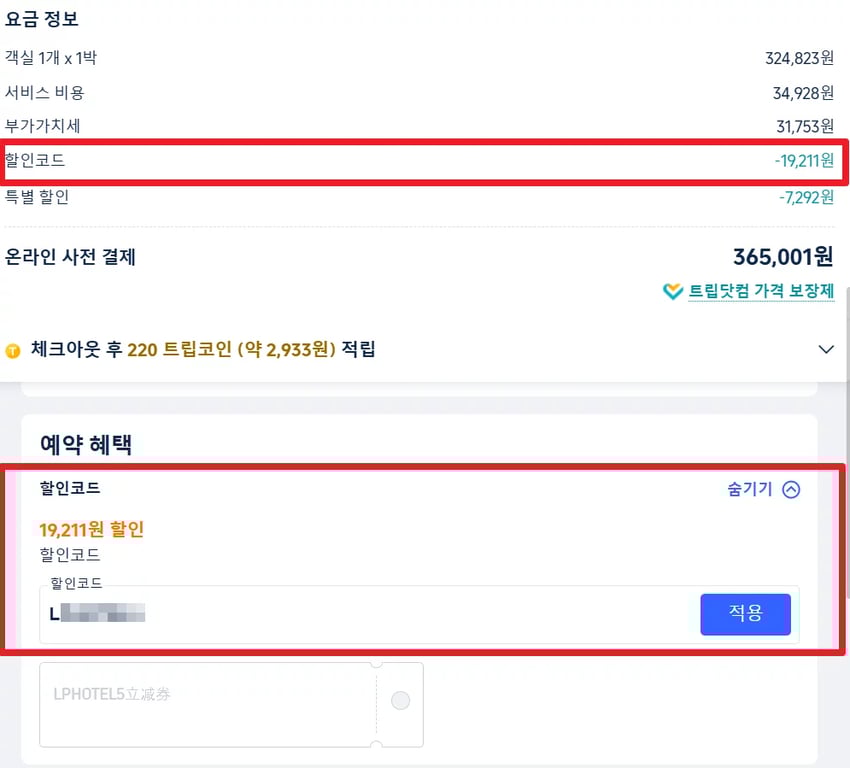Hide the discount code section via 숨기기
This screenshot has width=850, height=768.
pyautogui.click(x=750, y=490)
